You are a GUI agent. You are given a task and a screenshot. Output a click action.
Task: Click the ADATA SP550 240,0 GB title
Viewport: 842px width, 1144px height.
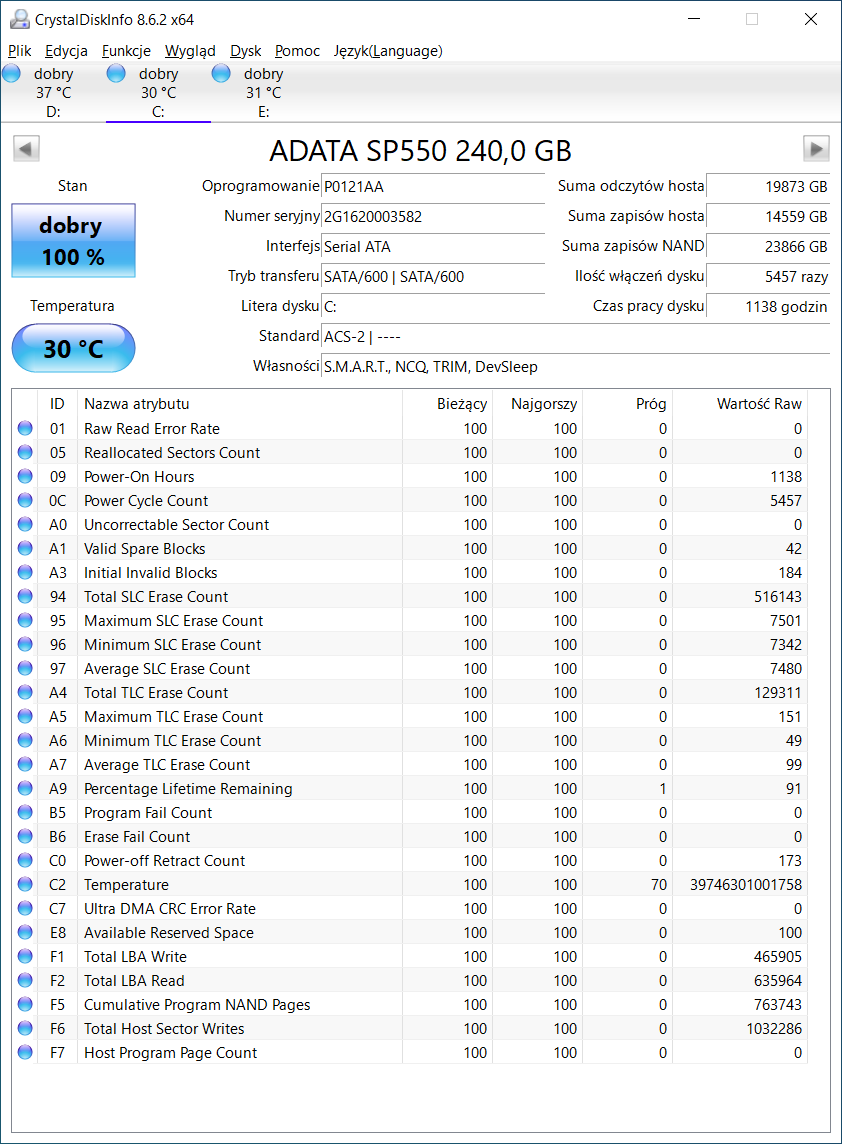(x=420, y=150)
